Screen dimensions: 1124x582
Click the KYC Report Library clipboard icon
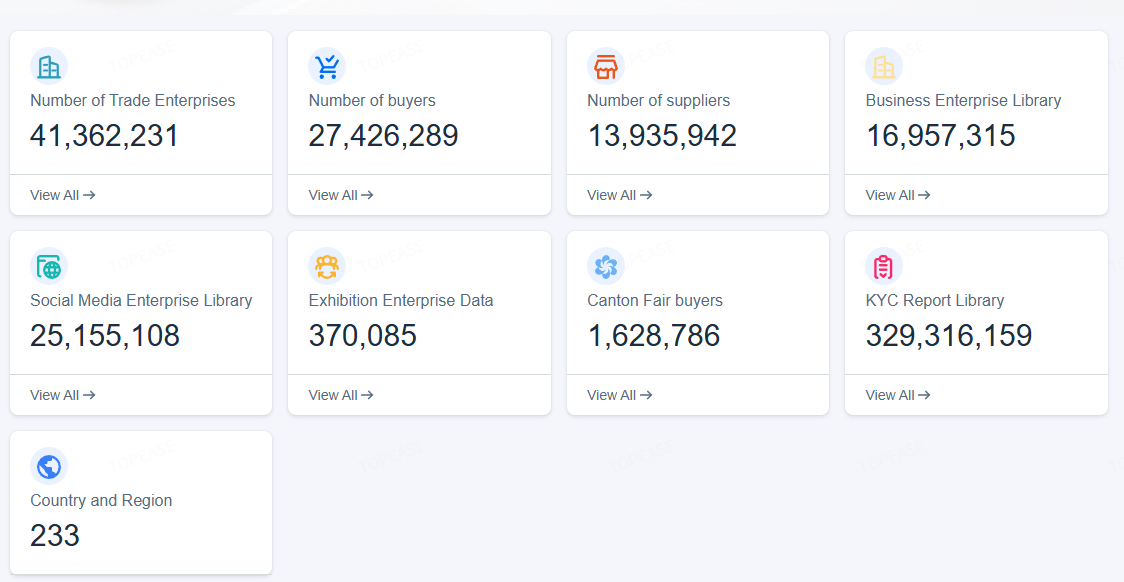click(884, 267)
